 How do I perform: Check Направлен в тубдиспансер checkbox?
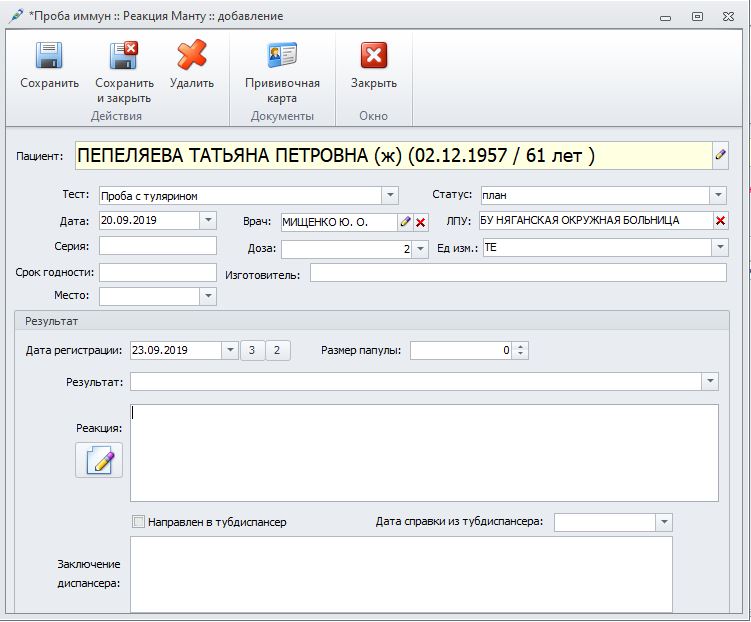[138, 522]
